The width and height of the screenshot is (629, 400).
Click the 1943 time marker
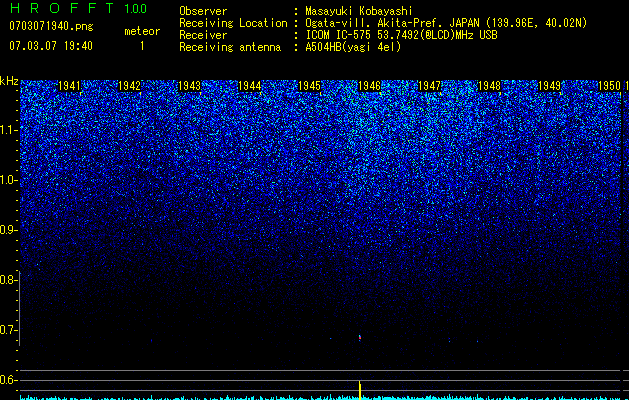pyautogui.click(x=189, y=86)
